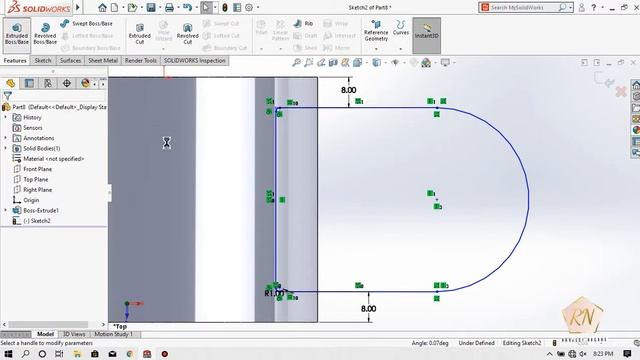Select the Top Plane
This screenshot has height=360, width=640.
coord(31,179)
